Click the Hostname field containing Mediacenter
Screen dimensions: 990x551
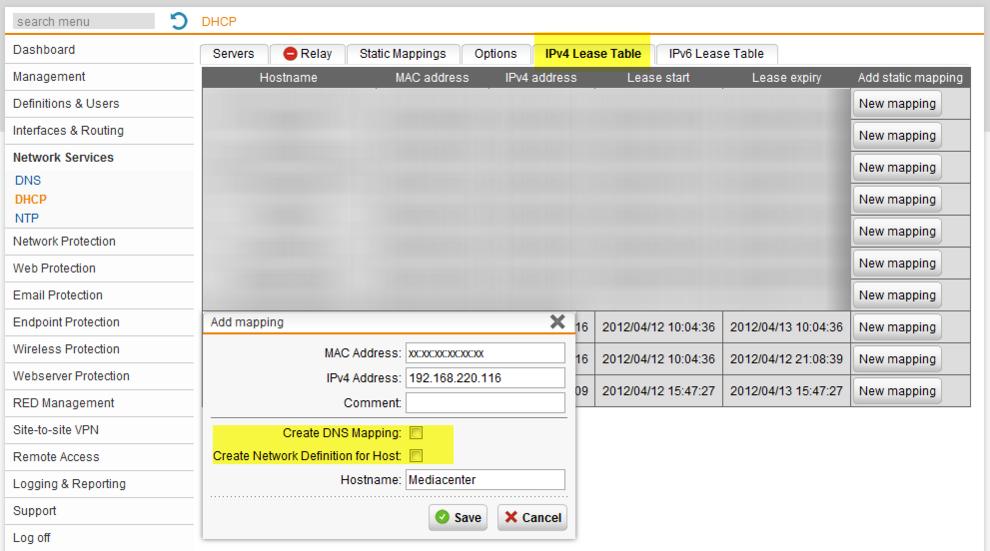coord(485,480)
